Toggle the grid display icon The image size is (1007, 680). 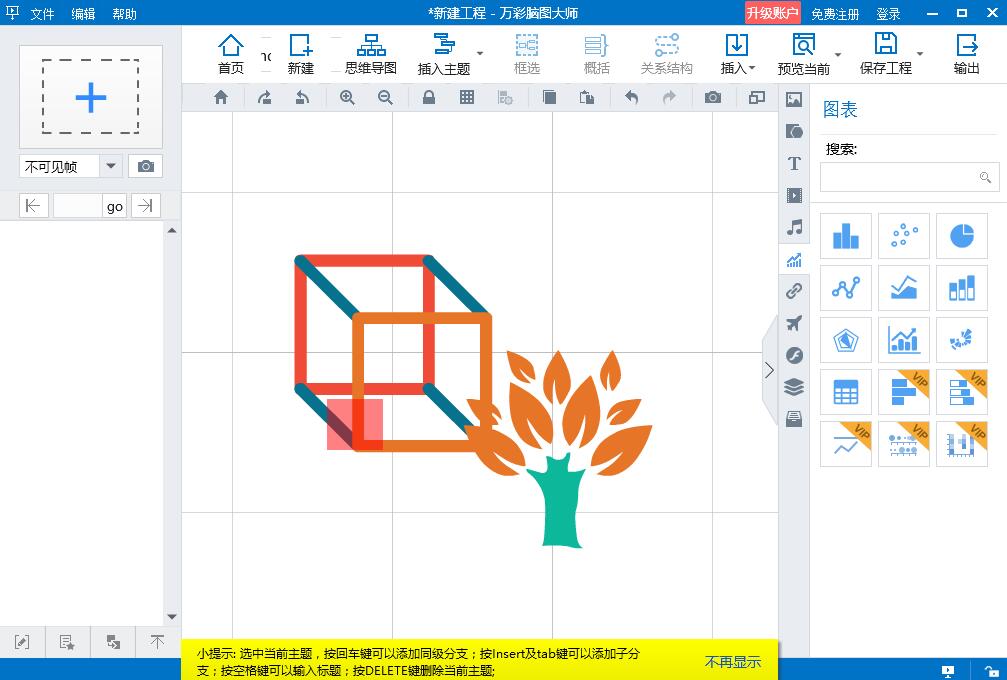(x=467, y=97)
